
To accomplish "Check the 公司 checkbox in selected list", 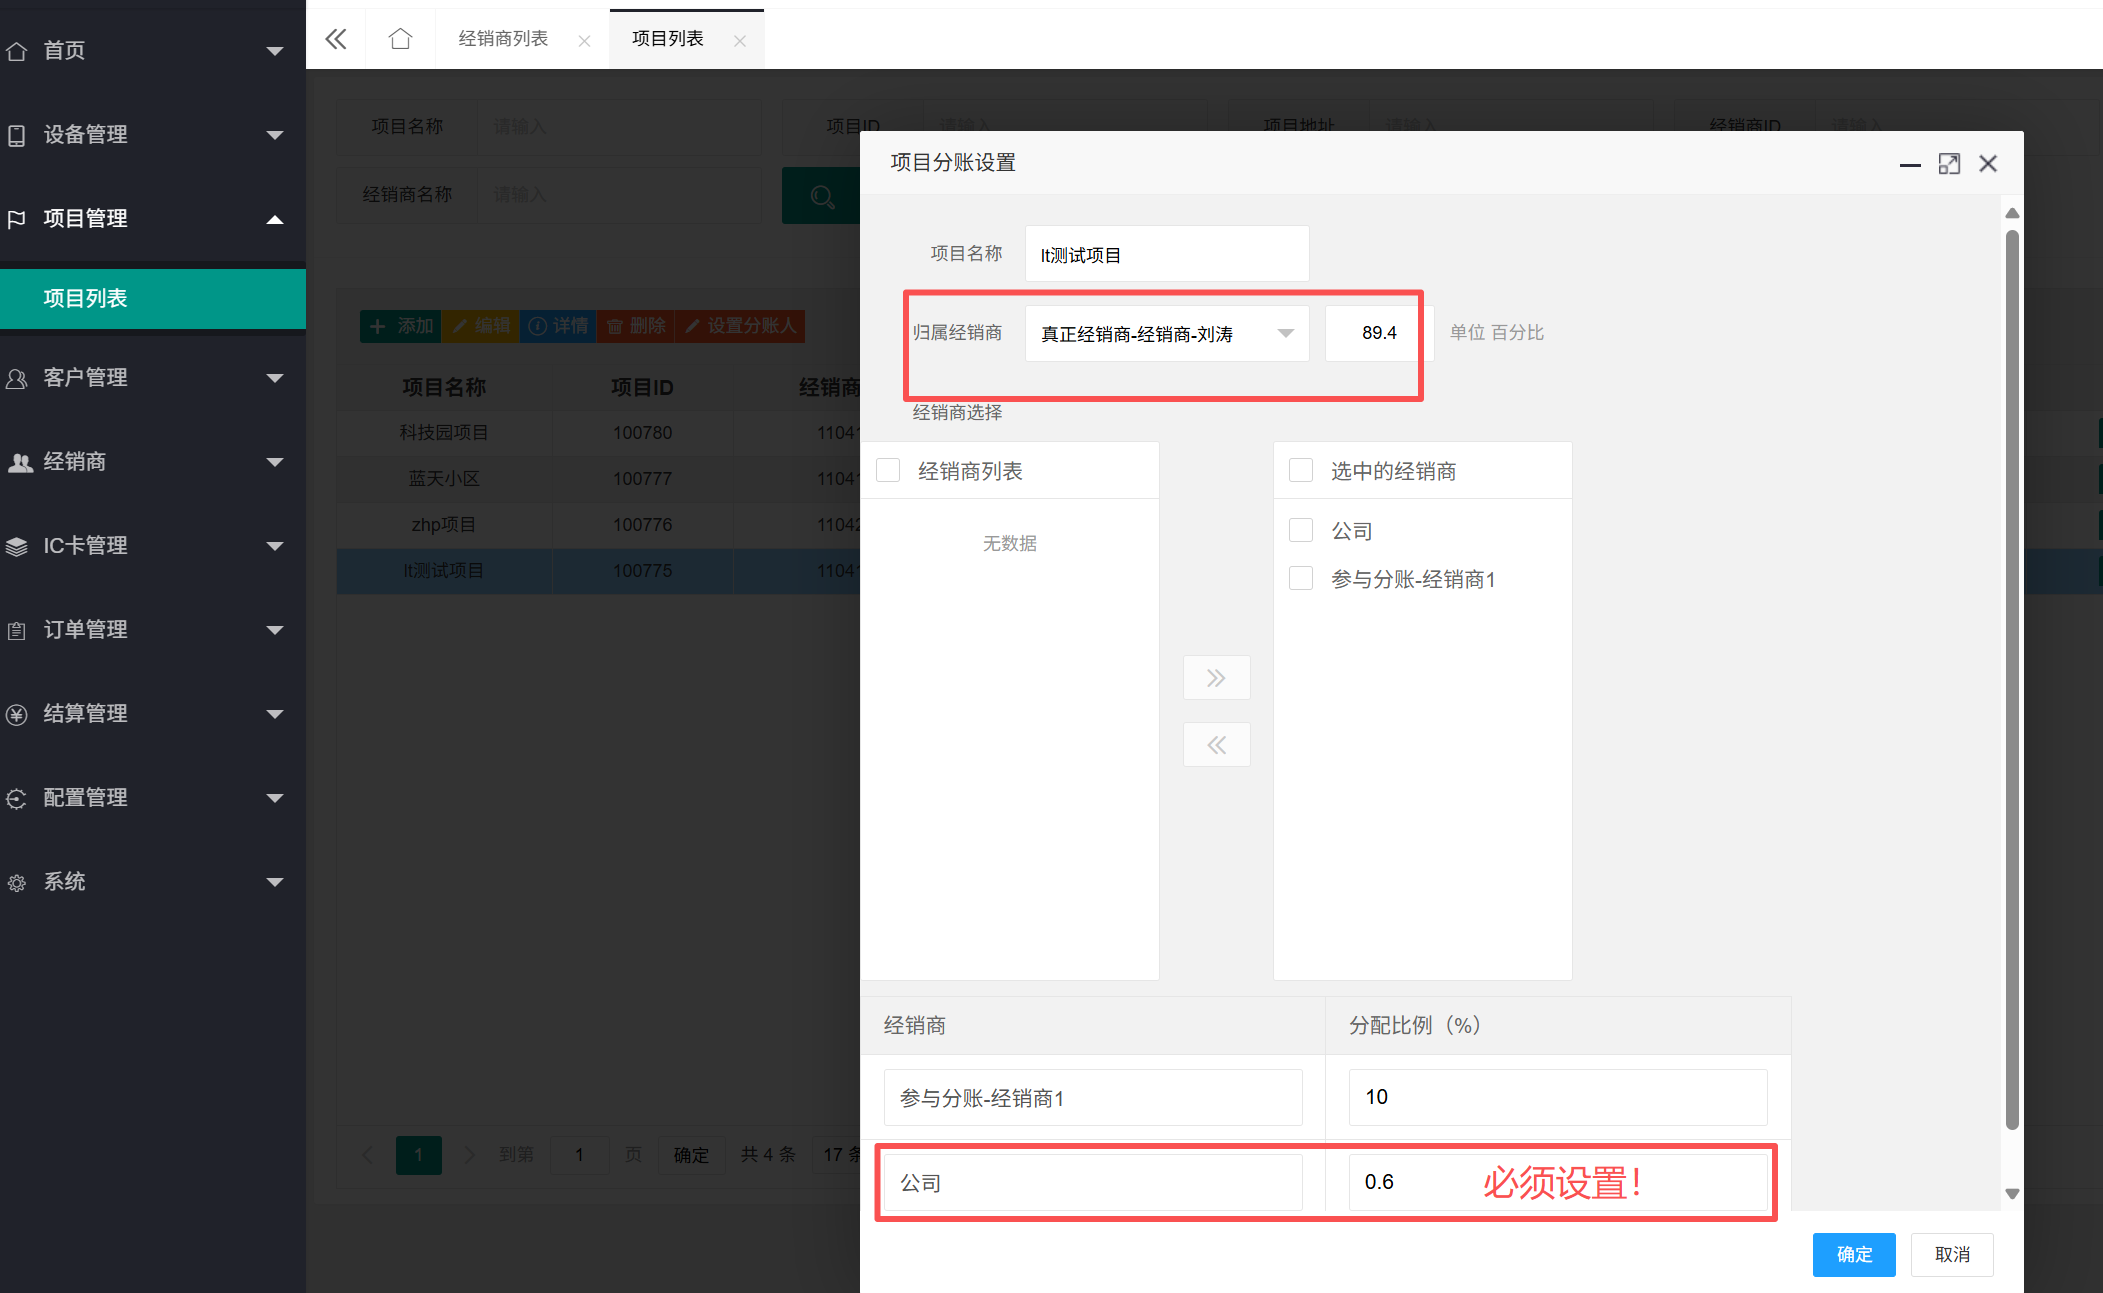I will [x=1301, y=530].
